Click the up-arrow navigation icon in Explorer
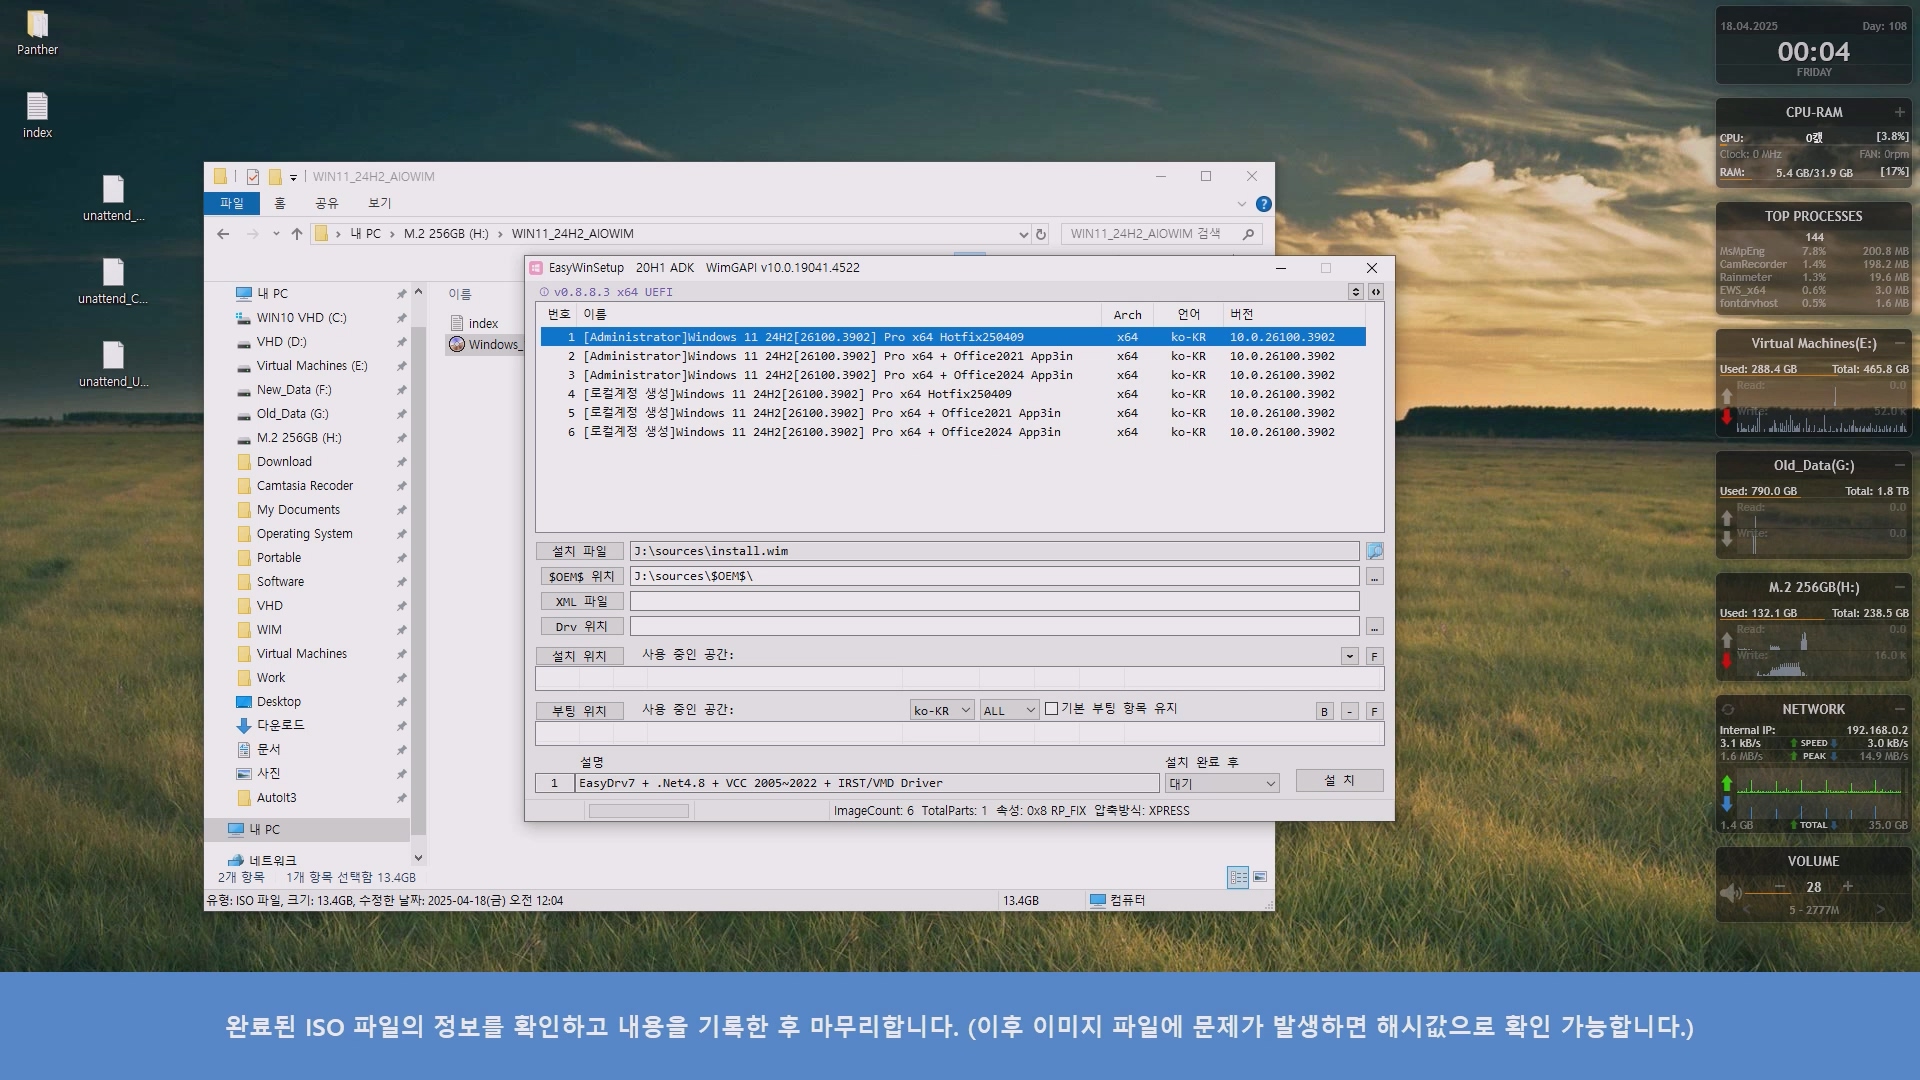The height and width of the screenshot is (1080, 1920). pos(297,234)
